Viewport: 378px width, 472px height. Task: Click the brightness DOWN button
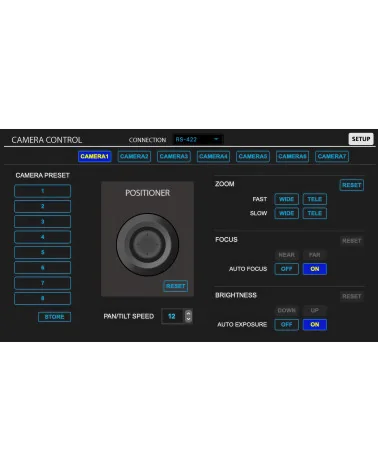pos(286,310)
